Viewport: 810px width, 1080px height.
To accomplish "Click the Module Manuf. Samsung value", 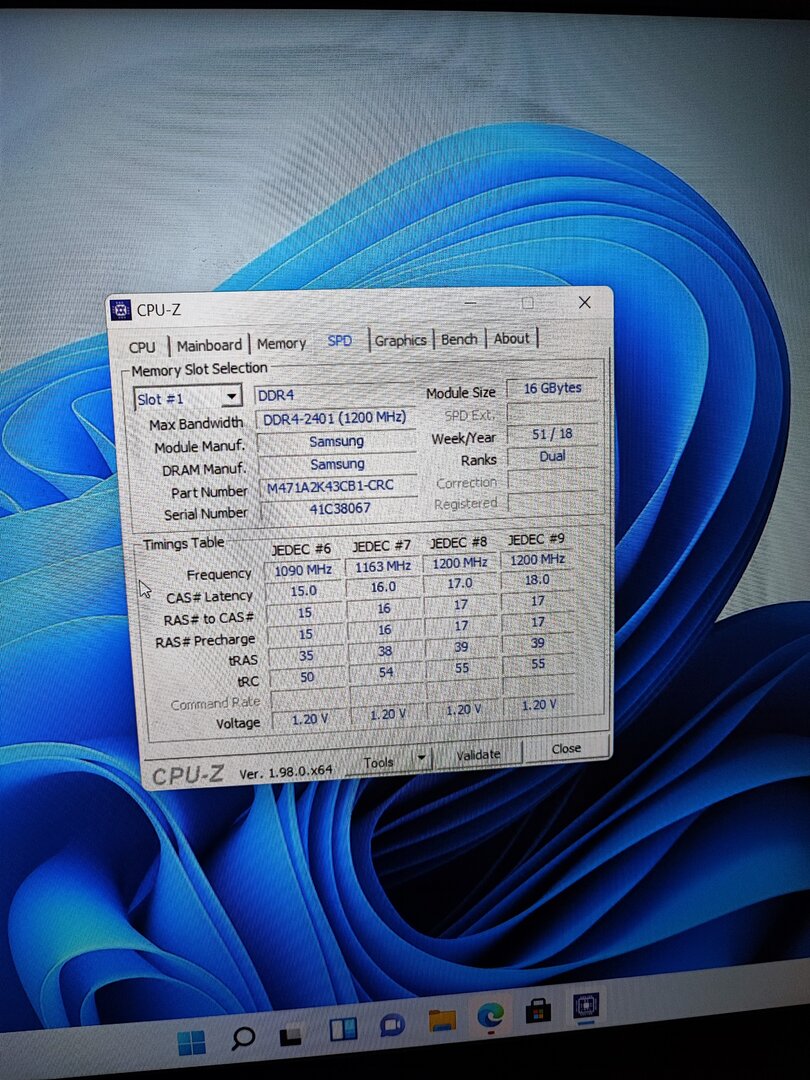I will point(336,442).
